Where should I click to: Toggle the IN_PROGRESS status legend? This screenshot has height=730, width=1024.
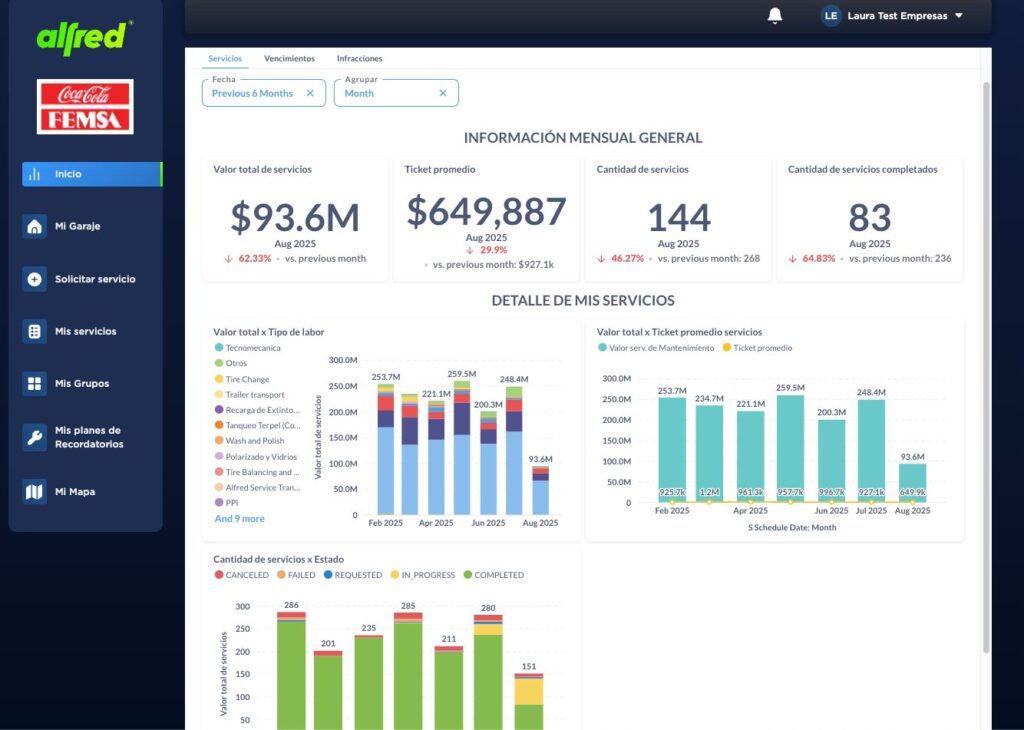(x=423, y=575)
